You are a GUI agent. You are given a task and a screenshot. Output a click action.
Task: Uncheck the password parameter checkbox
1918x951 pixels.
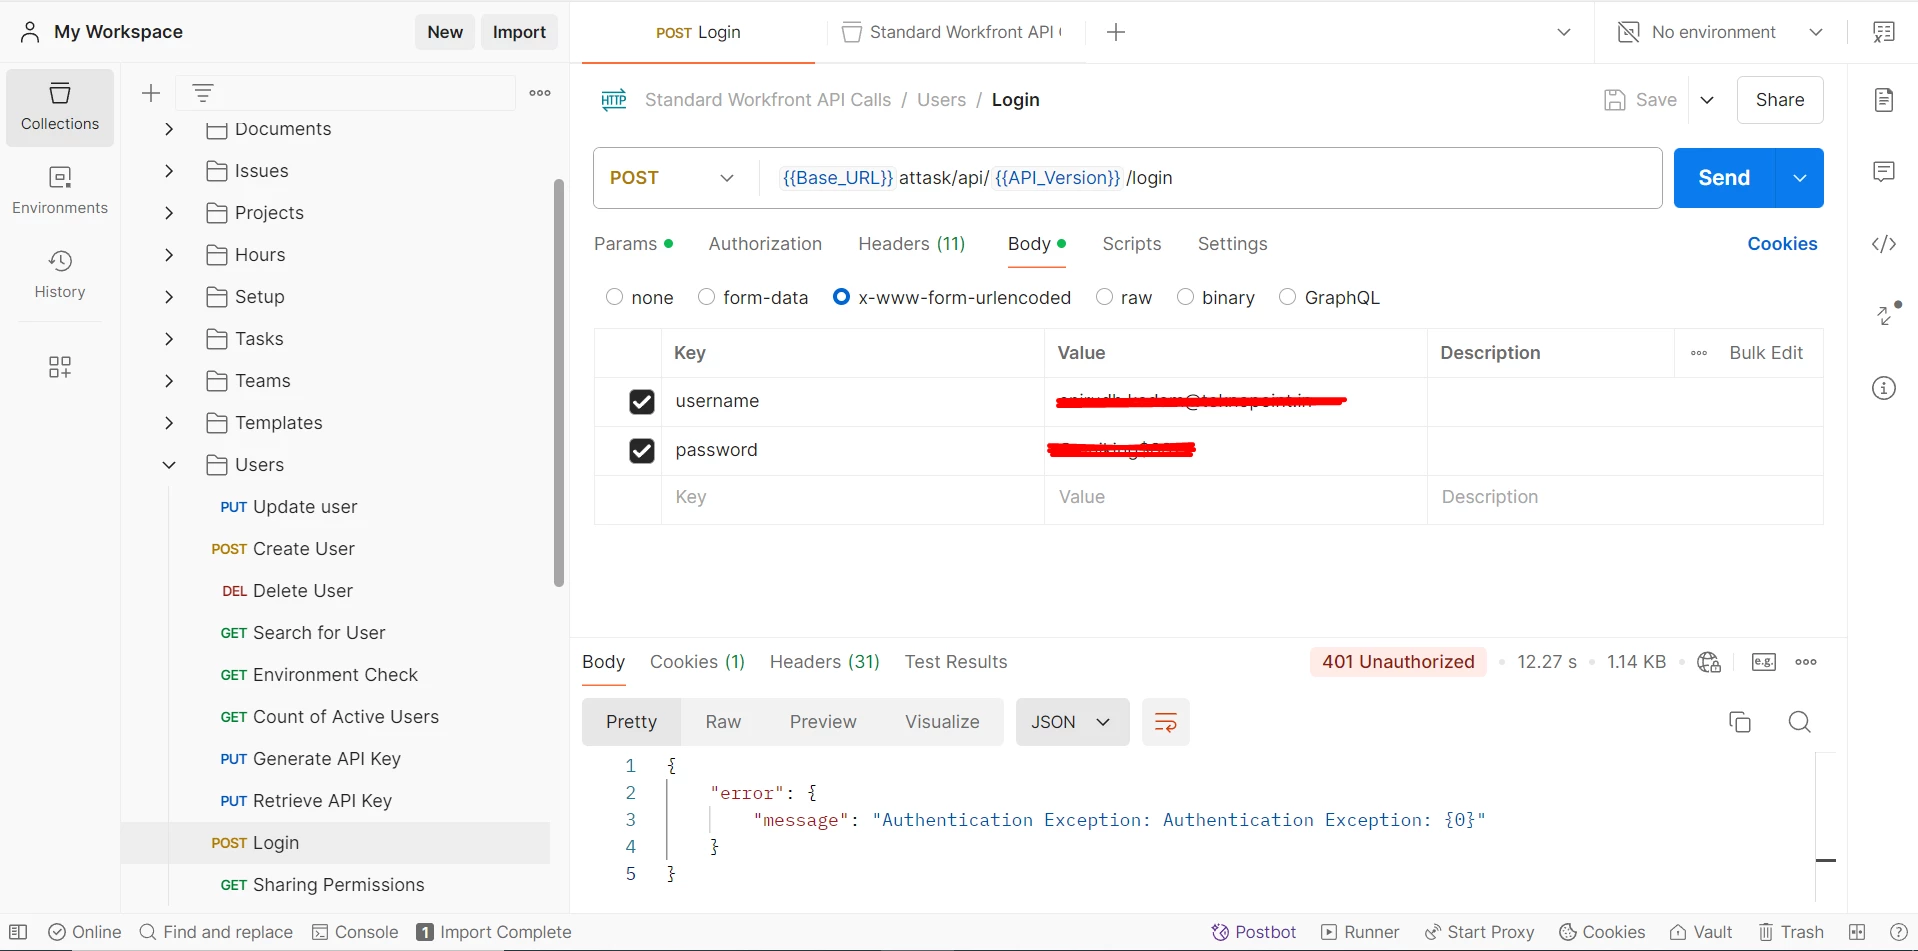(642, 451)
